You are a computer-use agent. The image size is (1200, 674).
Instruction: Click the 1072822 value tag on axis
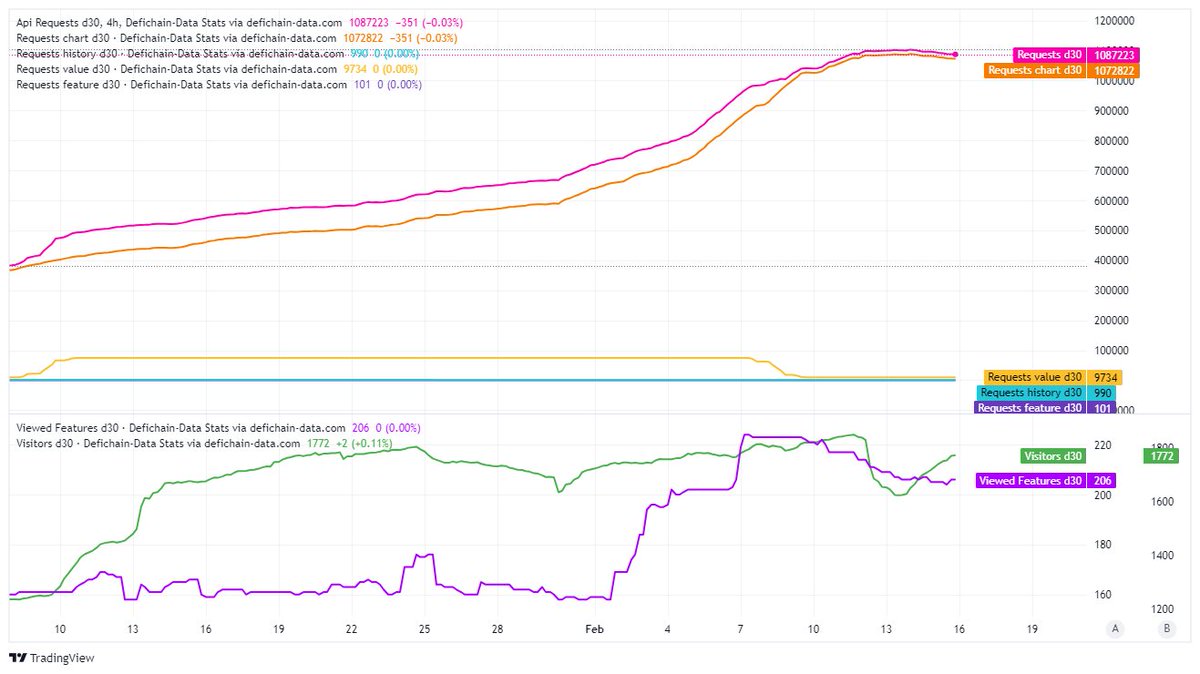click(x=1114, y=71)
